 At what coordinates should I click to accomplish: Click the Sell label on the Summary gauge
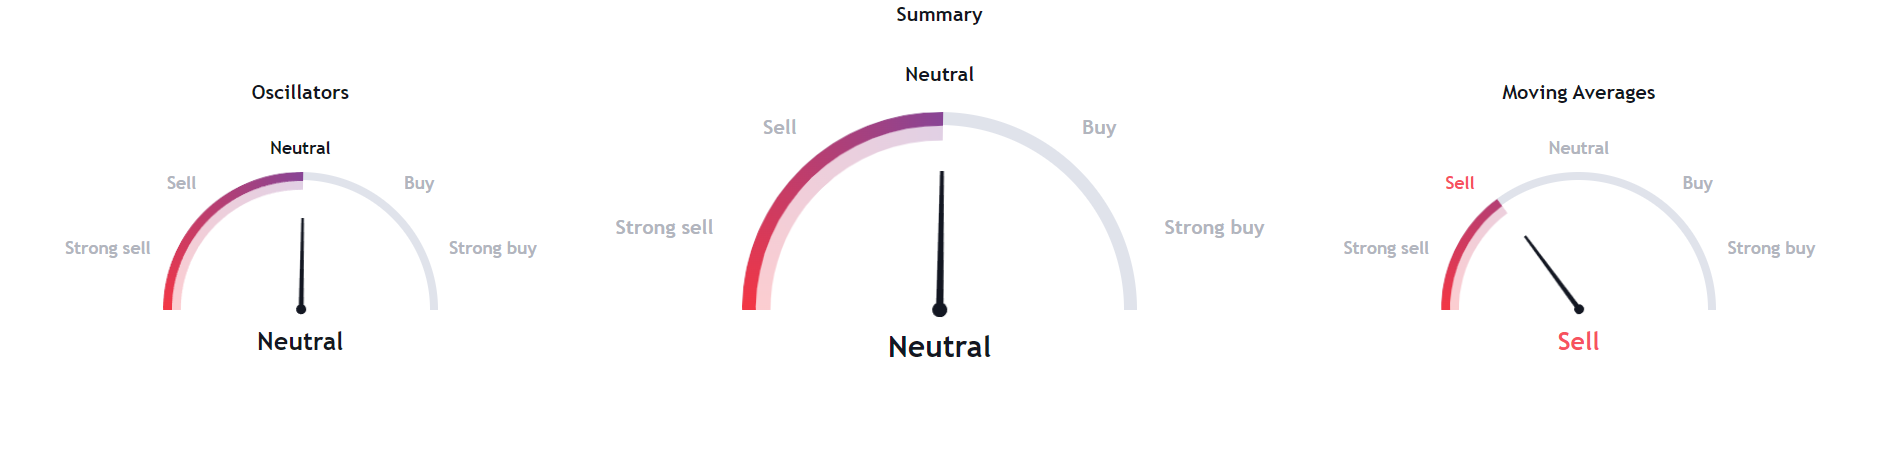coord(779,127)
